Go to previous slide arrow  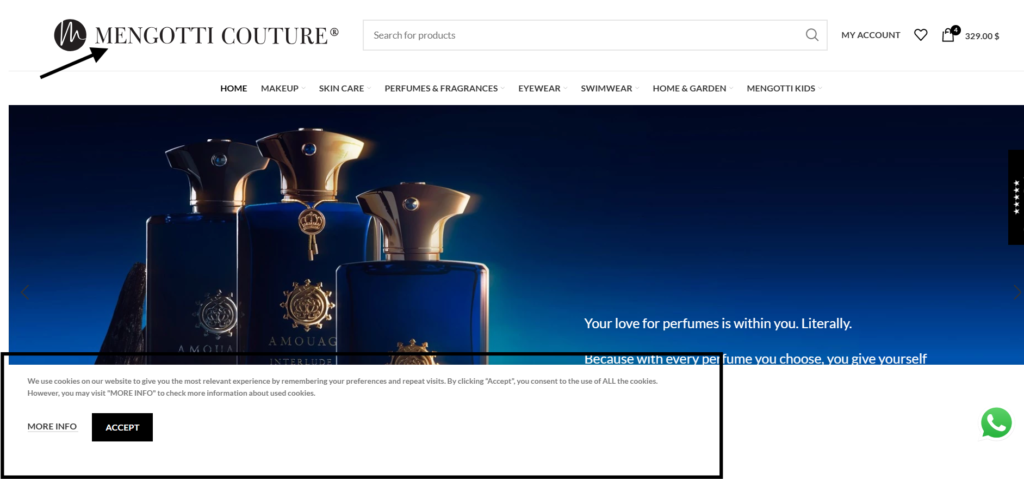pyautogui.click(x=25, y=292)
